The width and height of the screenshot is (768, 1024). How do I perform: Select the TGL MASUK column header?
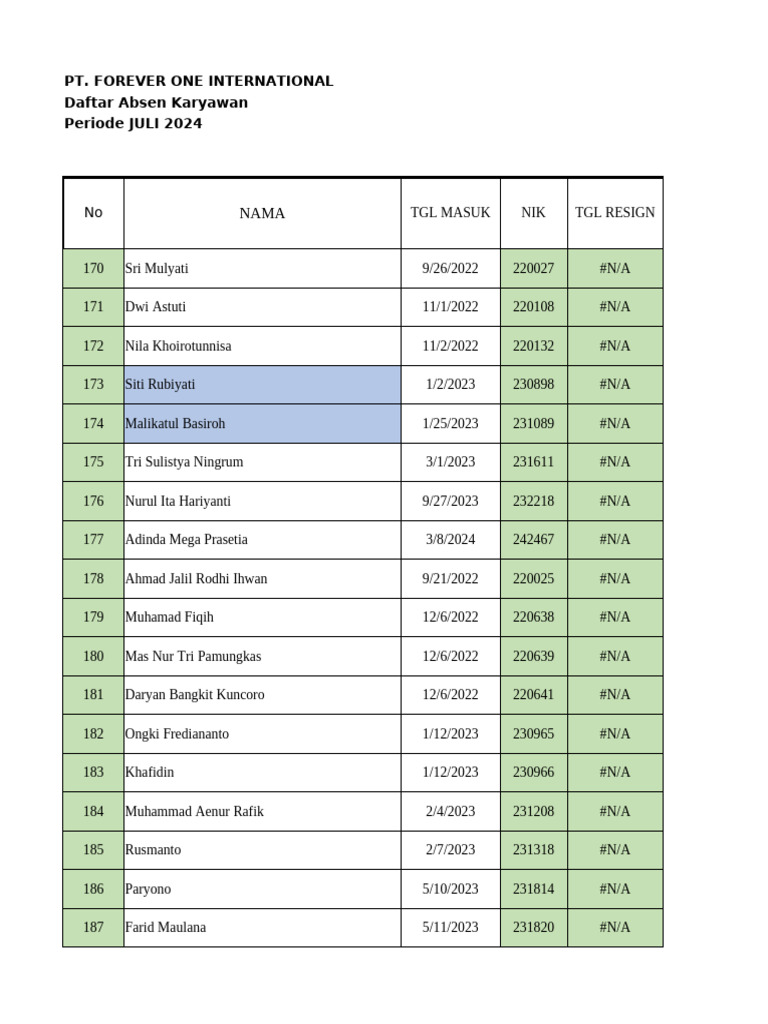(x=450, y=213)
